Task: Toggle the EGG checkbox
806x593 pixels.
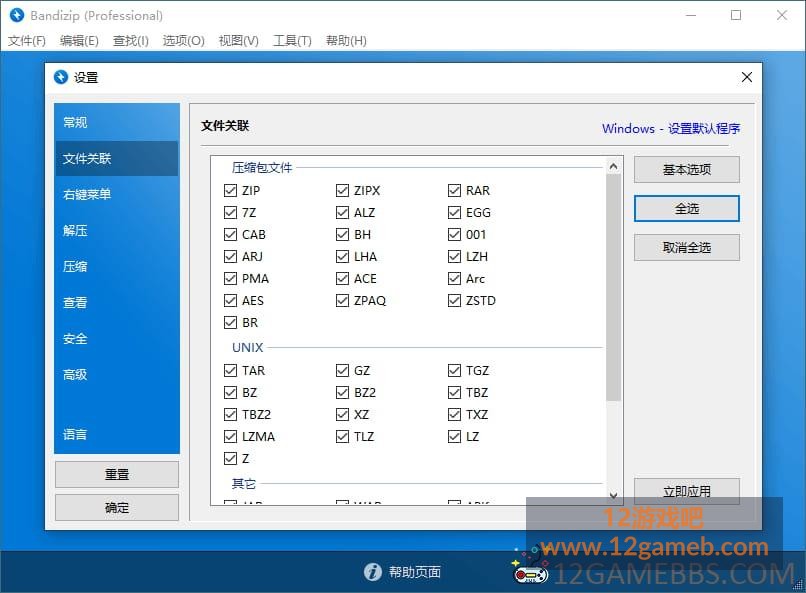Action: tap(454, 212)
